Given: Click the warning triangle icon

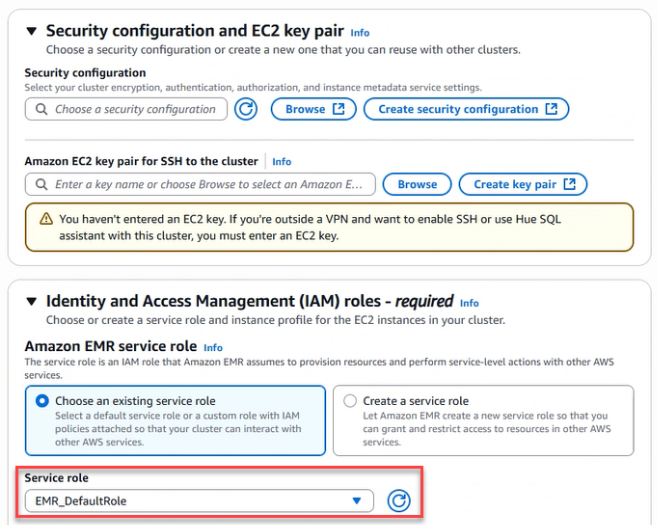Looking at the screenshot, I should 46,218.
